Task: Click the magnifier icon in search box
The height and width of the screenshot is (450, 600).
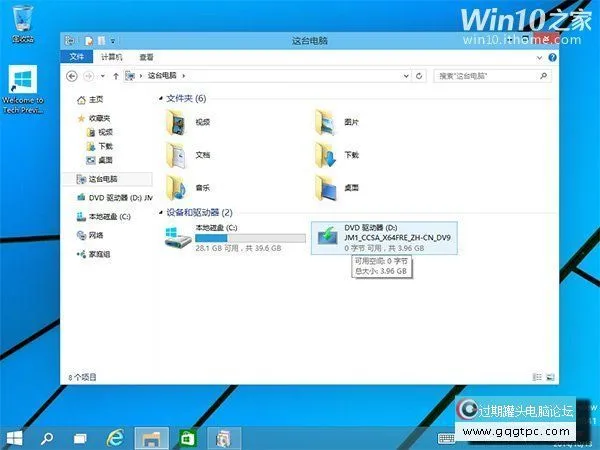Action: (x=543, y=76)
